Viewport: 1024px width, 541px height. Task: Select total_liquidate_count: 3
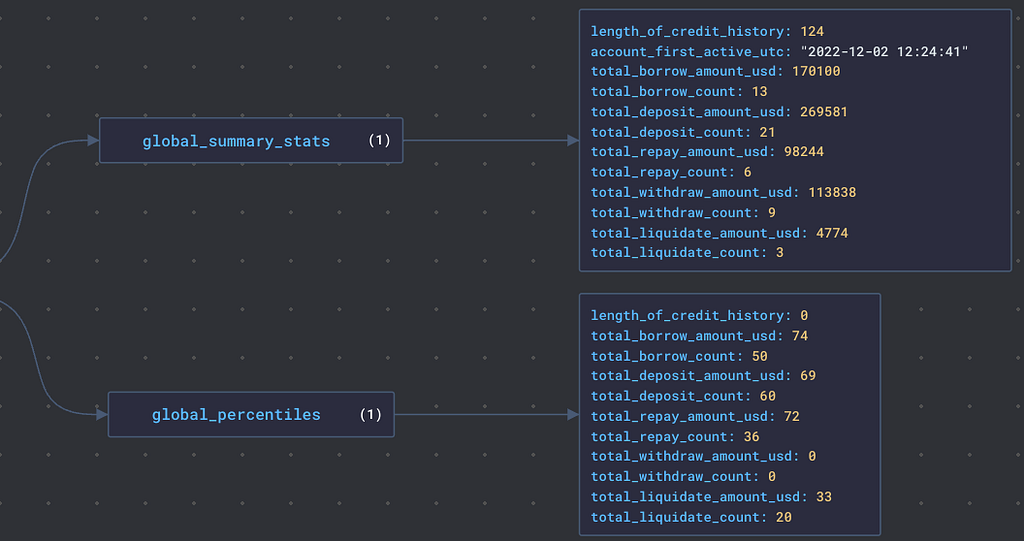click(x=687, y=252)
